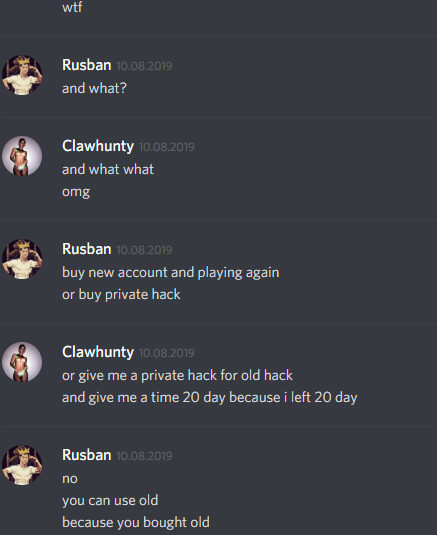Image resolution: width=437 pixels, height=535 pixels.
Task: Select the message 'omg'
Action: [76, 192]
